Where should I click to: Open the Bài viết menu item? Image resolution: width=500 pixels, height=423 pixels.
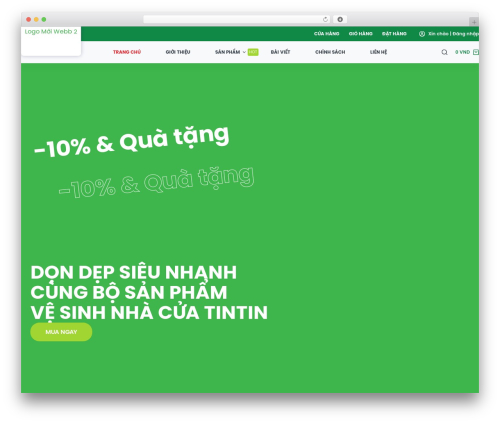[280, 52]
